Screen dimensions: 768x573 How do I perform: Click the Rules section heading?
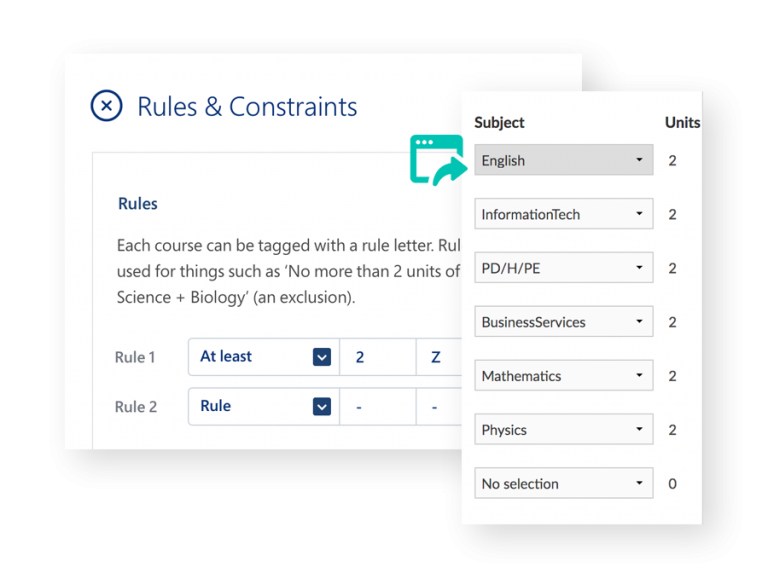coord(138,204)
